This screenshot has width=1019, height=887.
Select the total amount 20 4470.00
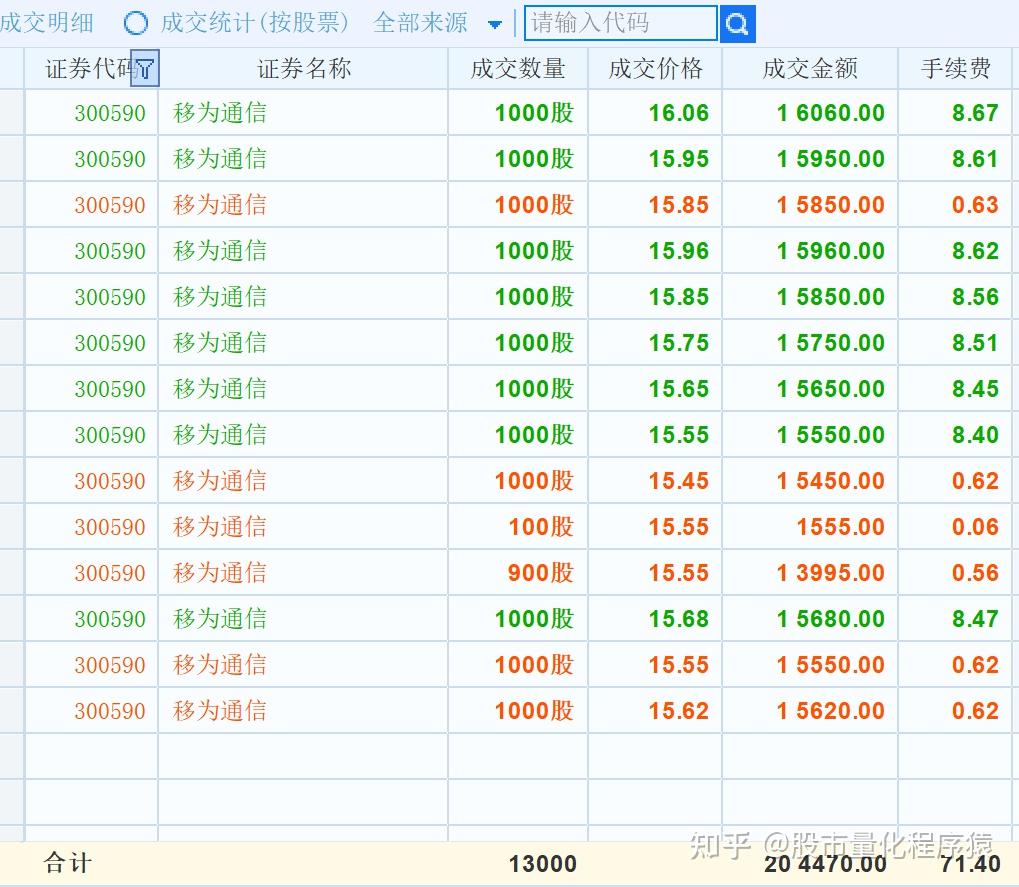coord(825,864)
